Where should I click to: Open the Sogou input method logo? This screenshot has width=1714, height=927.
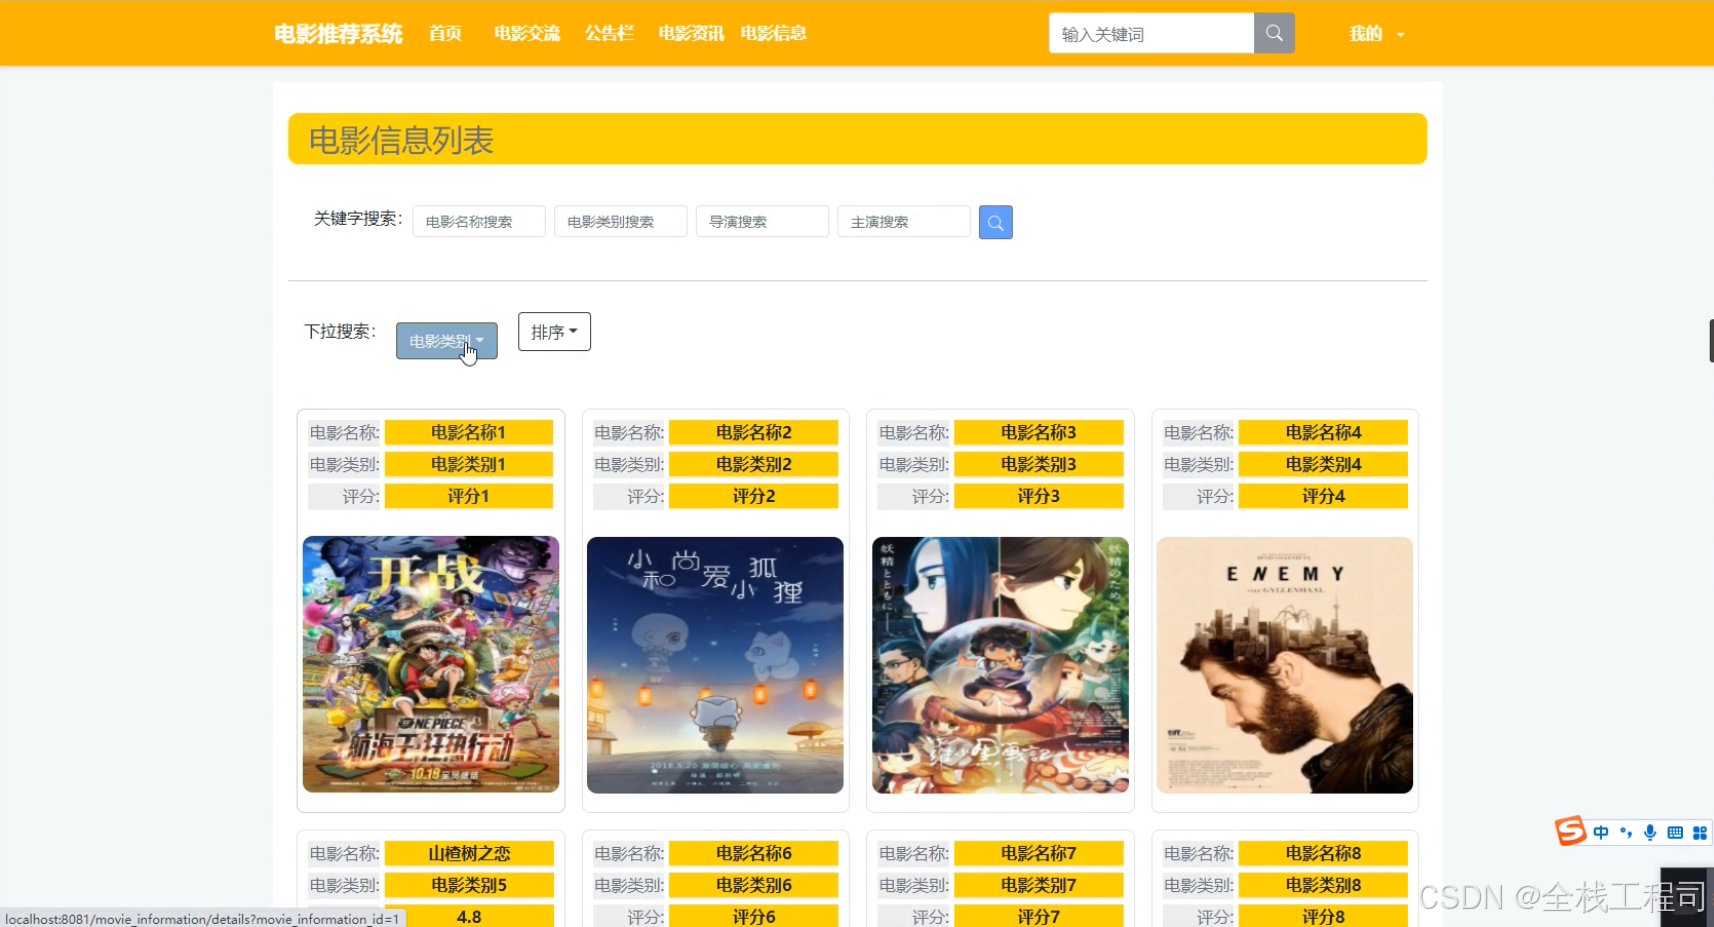[x=1570, y=831]
